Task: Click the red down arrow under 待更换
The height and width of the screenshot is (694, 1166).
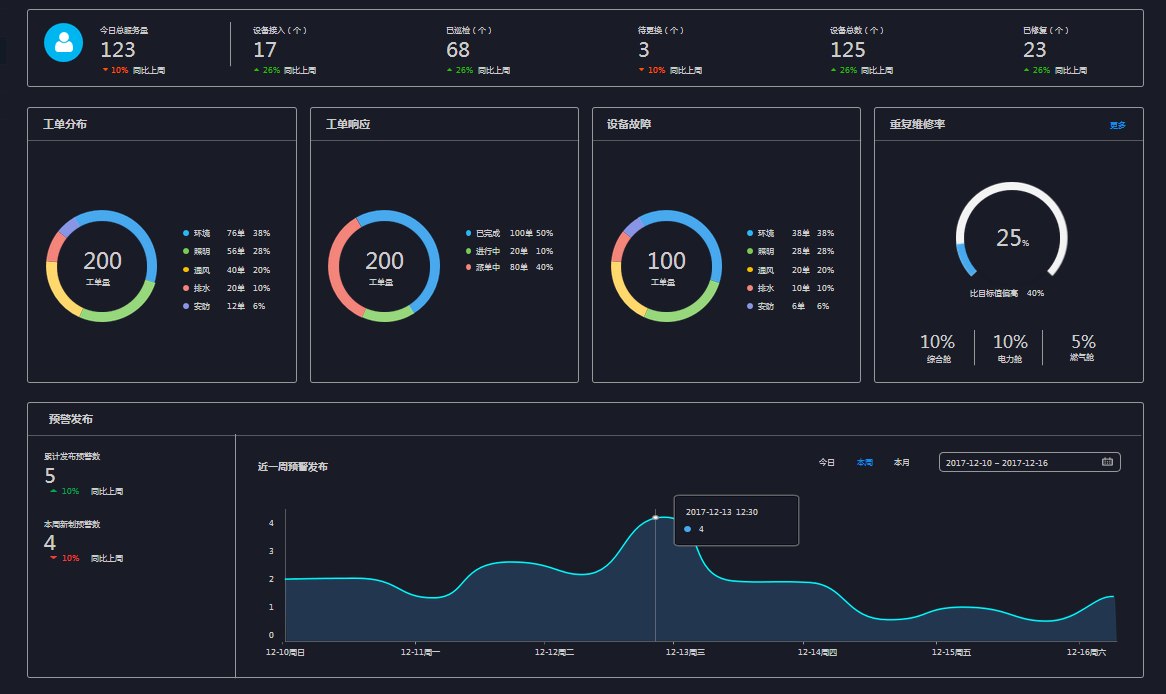Action: pos(641,70)
